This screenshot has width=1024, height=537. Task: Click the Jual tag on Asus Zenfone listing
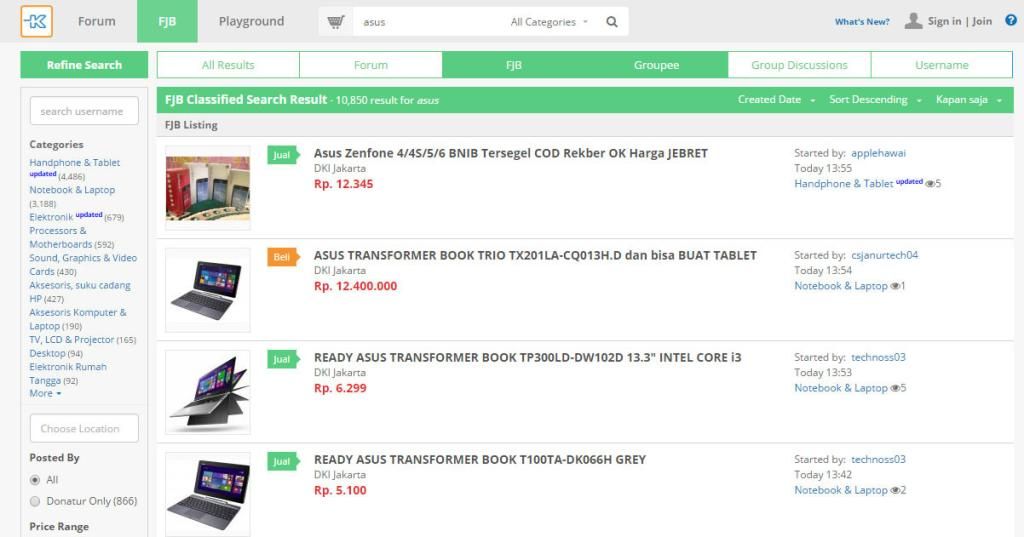283,155
